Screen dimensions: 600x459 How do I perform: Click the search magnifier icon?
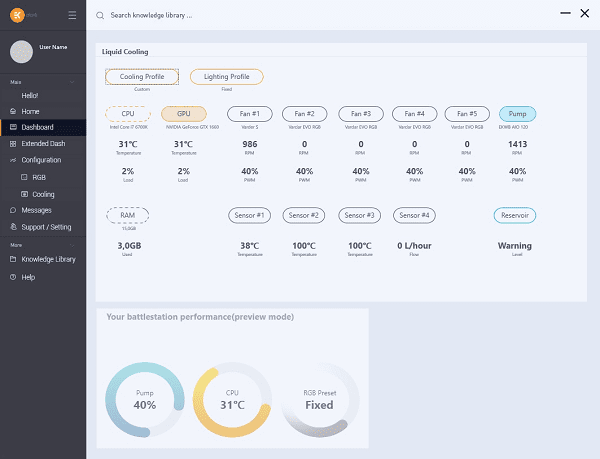[100, 16]
